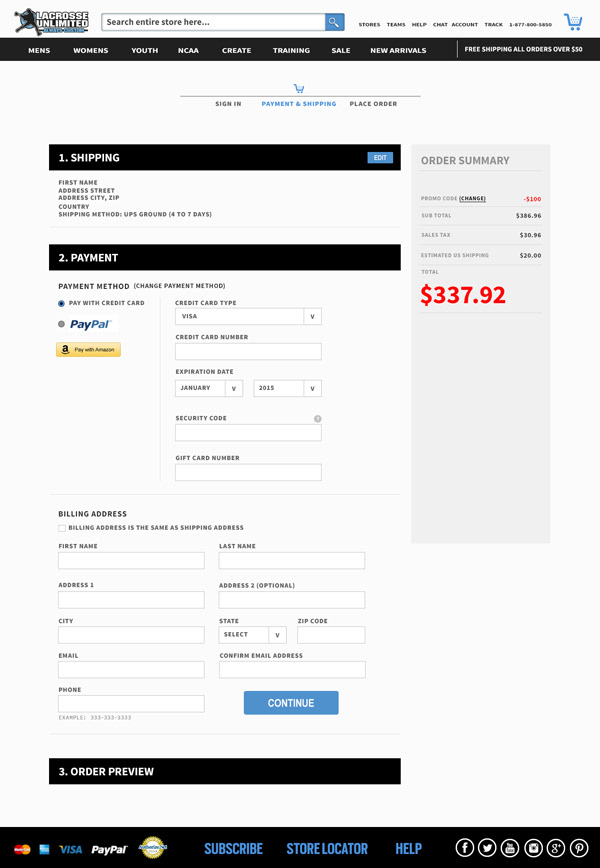
Task: Expand the Credit Card Type dropdown
Action: coord(248,317)
